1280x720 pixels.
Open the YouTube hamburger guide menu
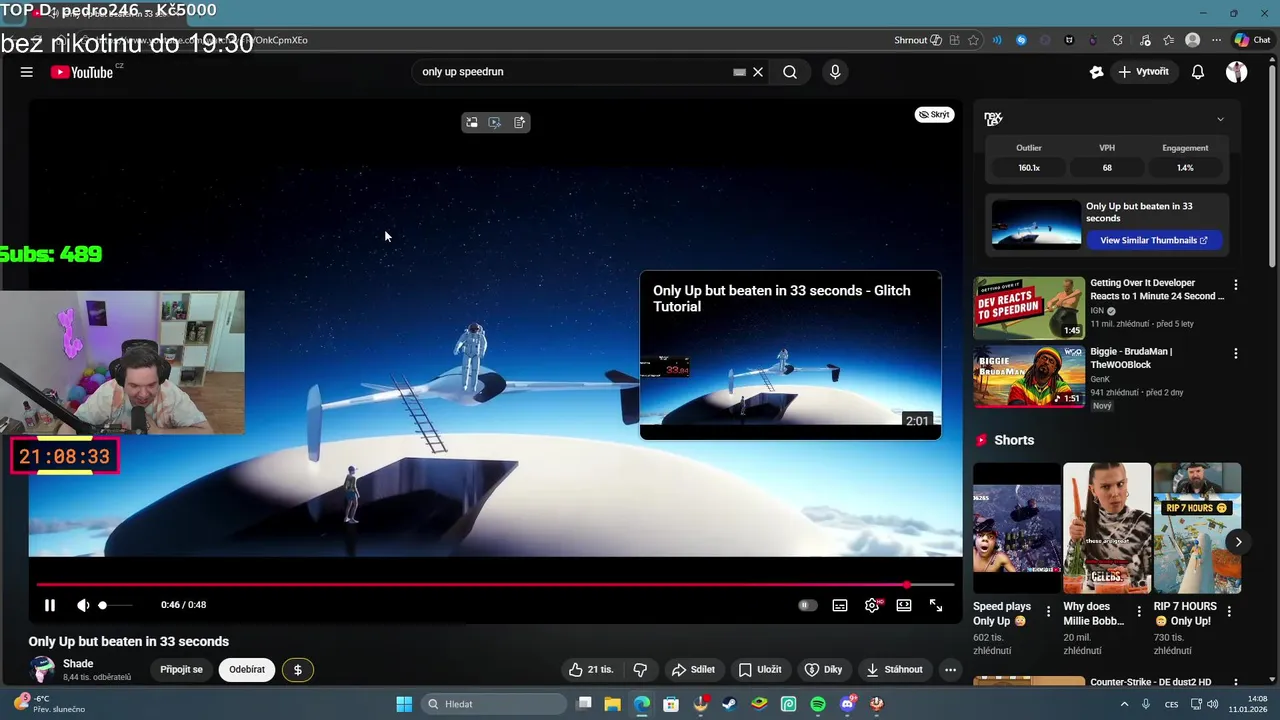(27, 72)
